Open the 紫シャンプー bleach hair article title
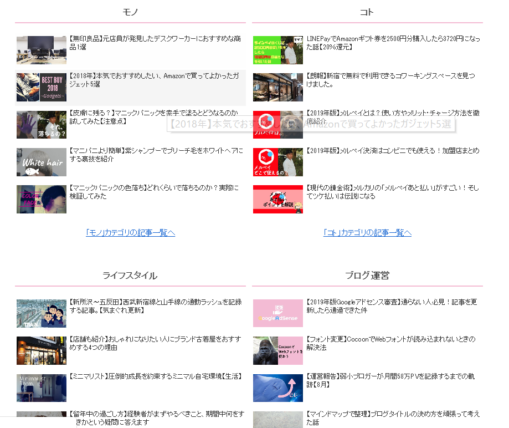 [156, 155]
